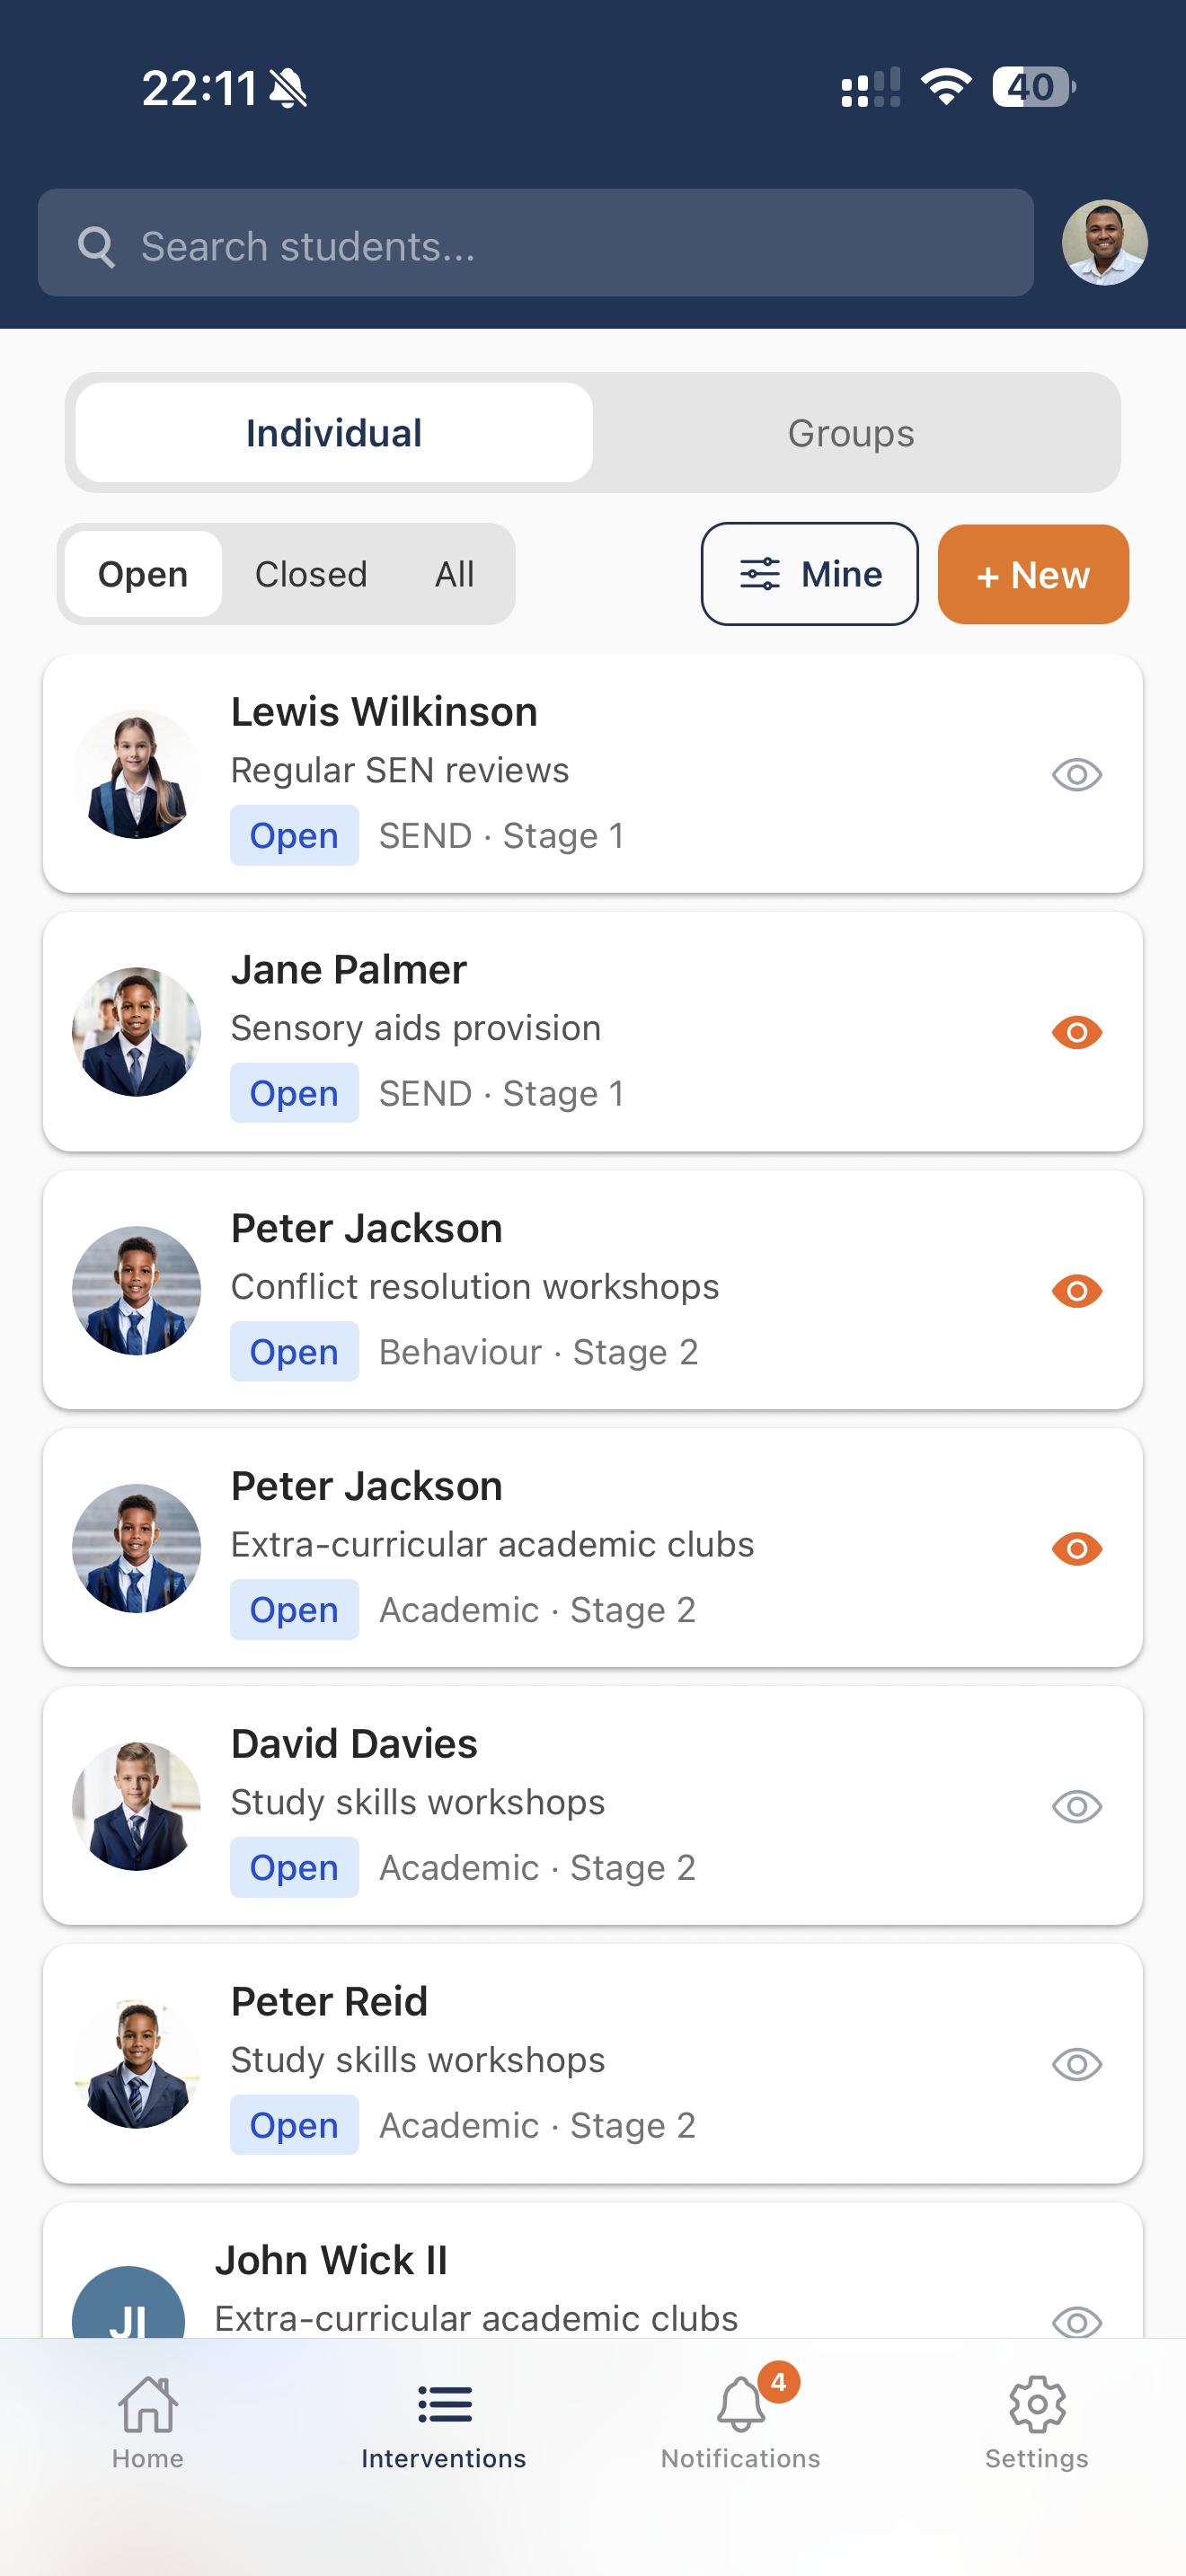Tap the user profile avatar
Viewport: 1186px width, 2576px height.
(x=1104, y=243)
